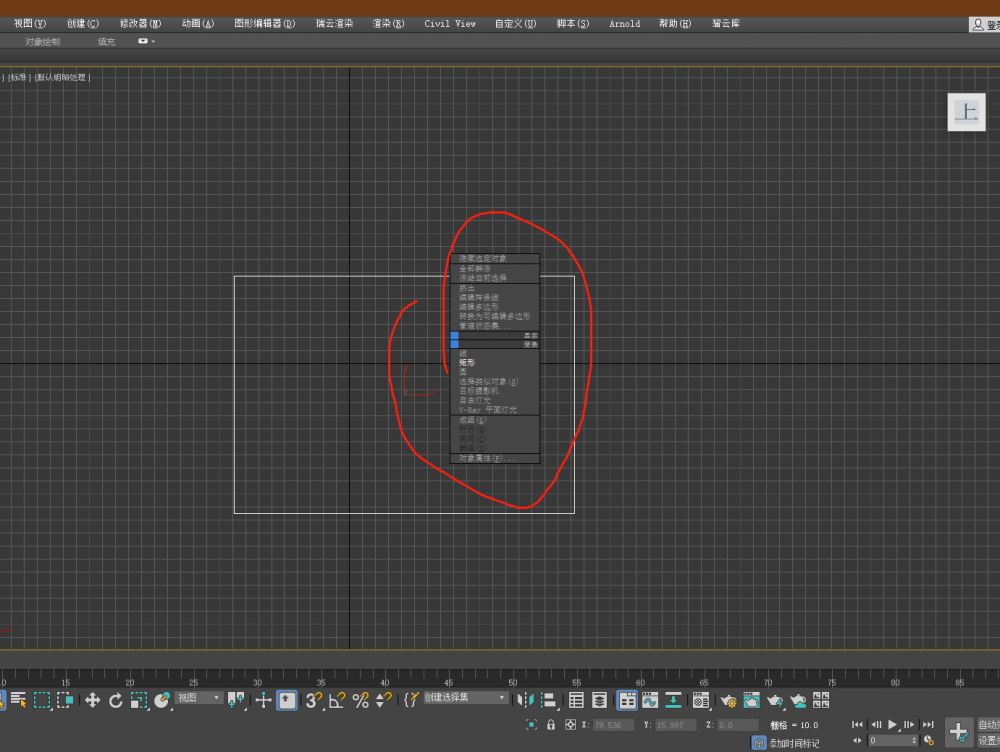The width and height of the screenshot is (1000, 752).
Task: Click the Render Production teapot icon
Action: 775,701
